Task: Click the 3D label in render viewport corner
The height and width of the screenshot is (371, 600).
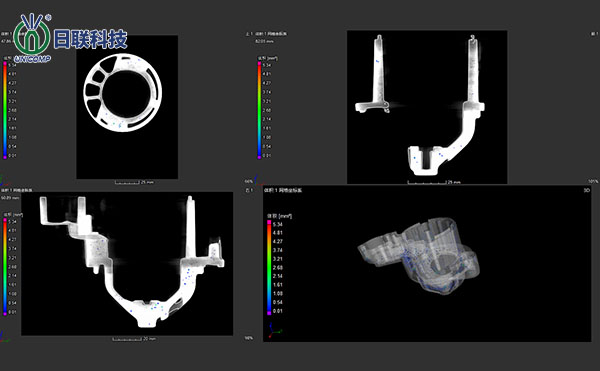Action: click(587, 190)
